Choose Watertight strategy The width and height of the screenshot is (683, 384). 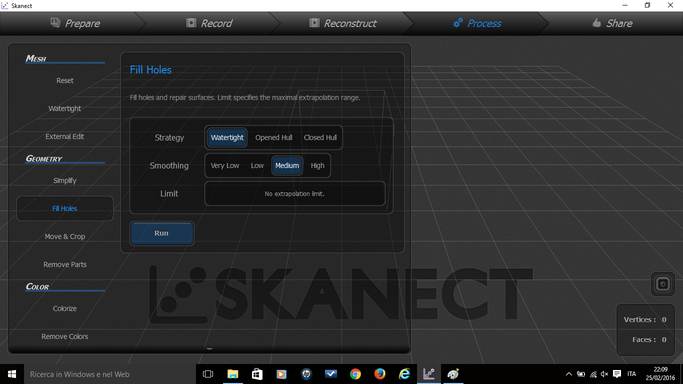[227, 138]
